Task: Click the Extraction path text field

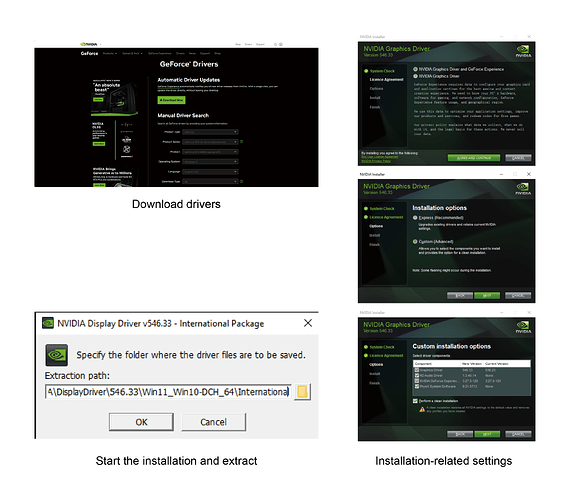Action: [x=168, y=391]
